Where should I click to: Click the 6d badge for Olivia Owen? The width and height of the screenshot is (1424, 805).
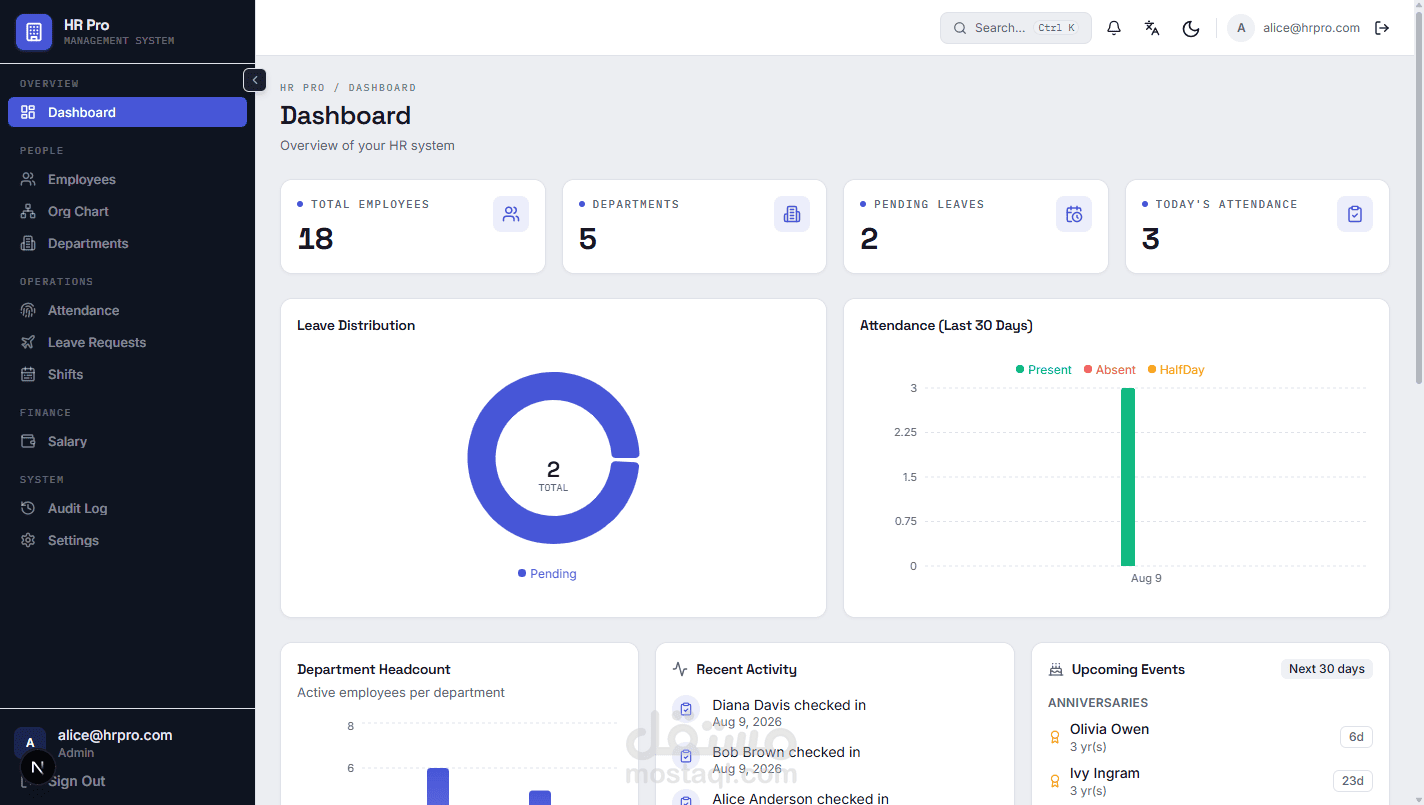[x=1356, y=737]
